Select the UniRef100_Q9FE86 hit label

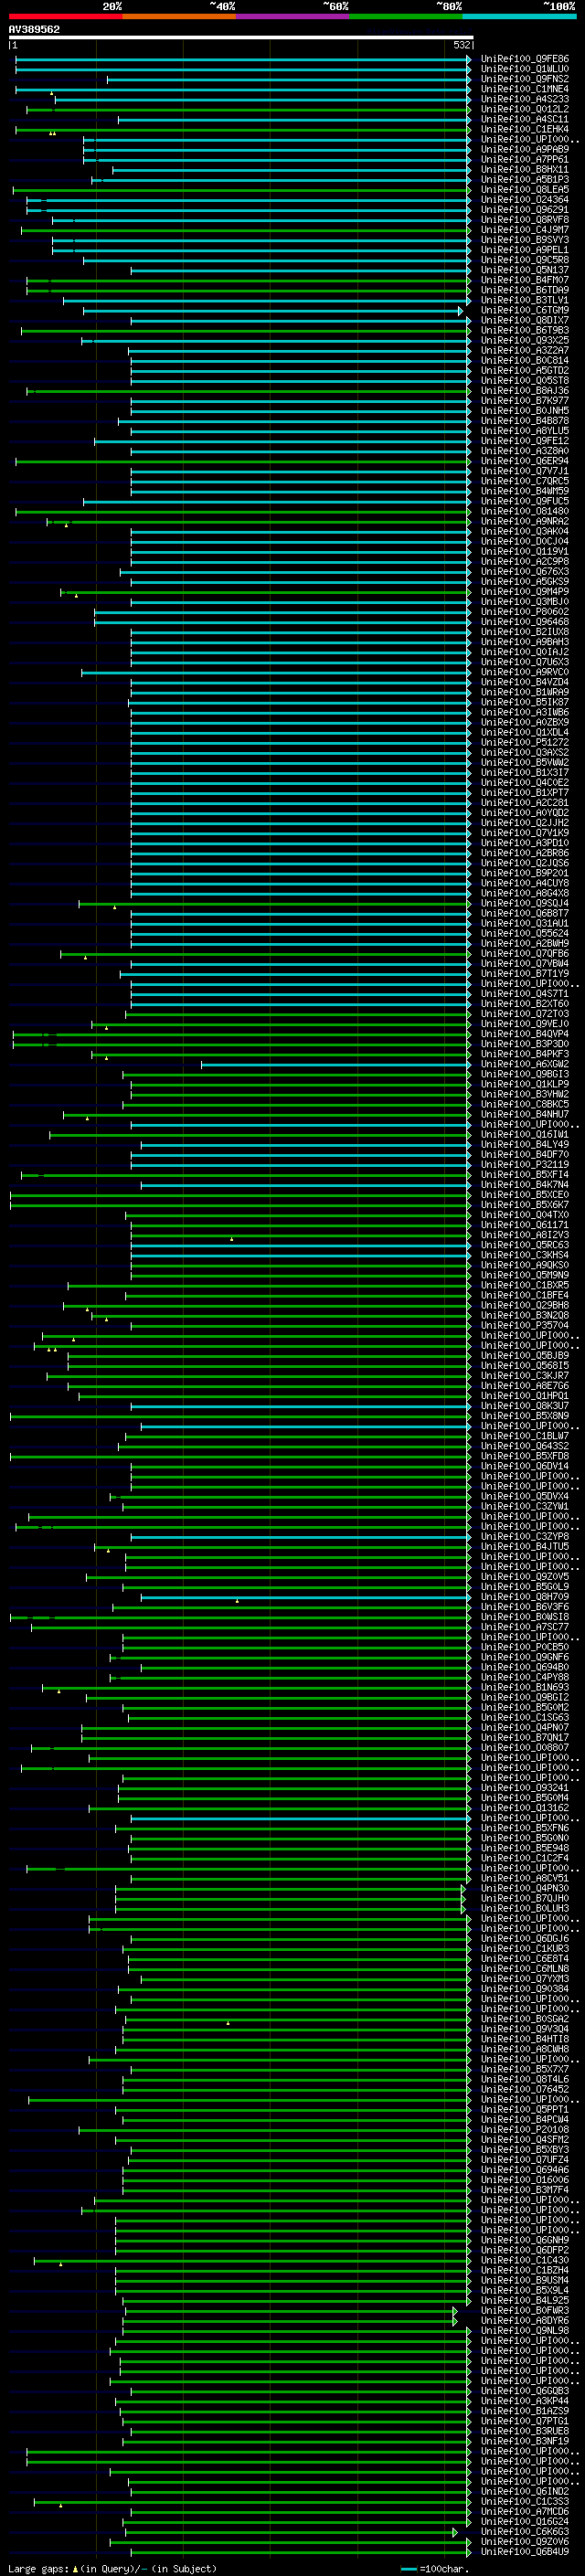pyautogui.click(x=524, y=59)
